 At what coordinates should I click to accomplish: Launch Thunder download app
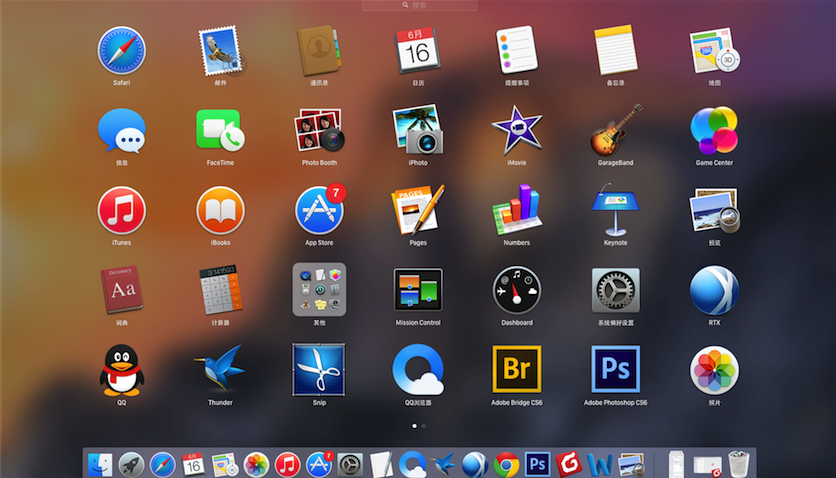(x=220, y=370)
